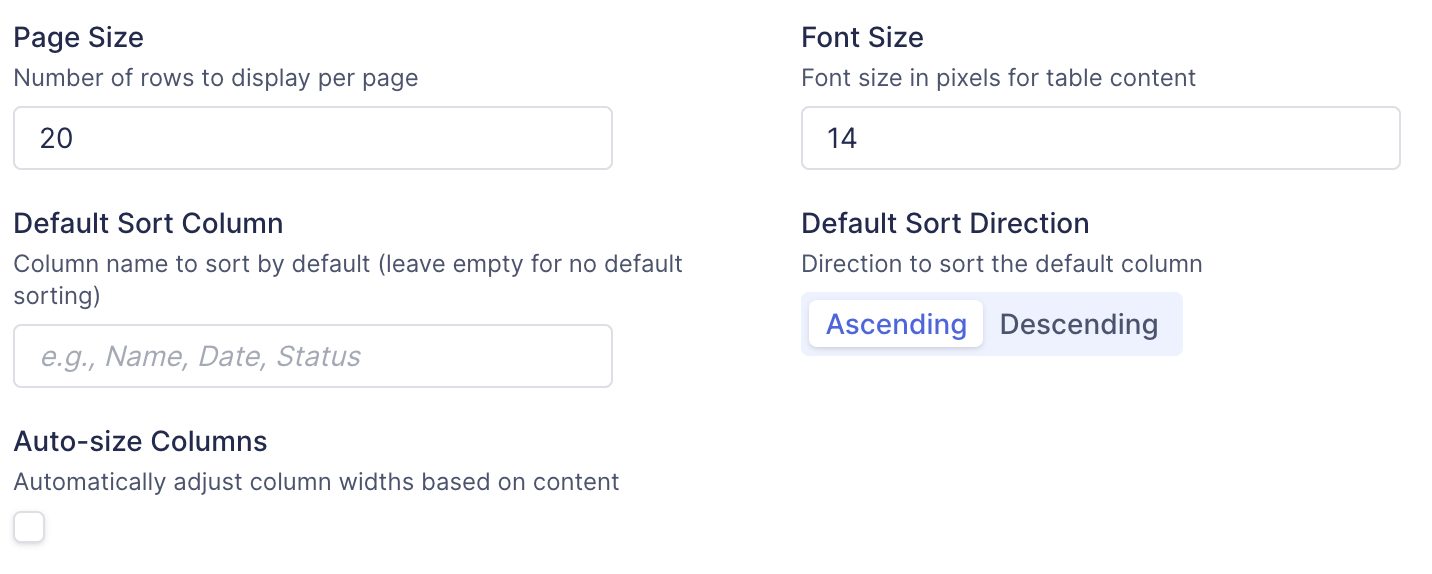Screen dimensions: 1432x574
Task: Select Ascending sort direction
Action: click(896, 324)
